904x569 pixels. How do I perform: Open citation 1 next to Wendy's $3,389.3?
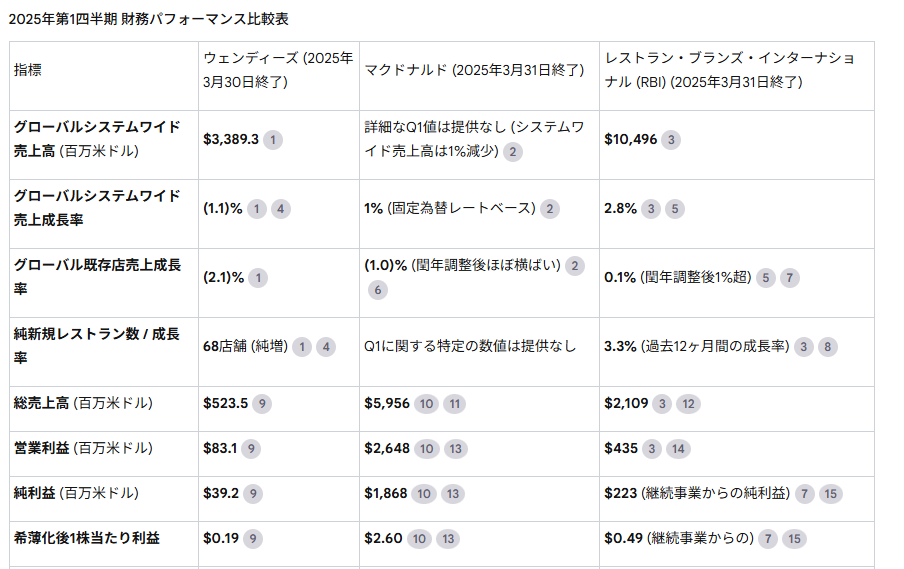pyautogui.click(x=273, y=140)
